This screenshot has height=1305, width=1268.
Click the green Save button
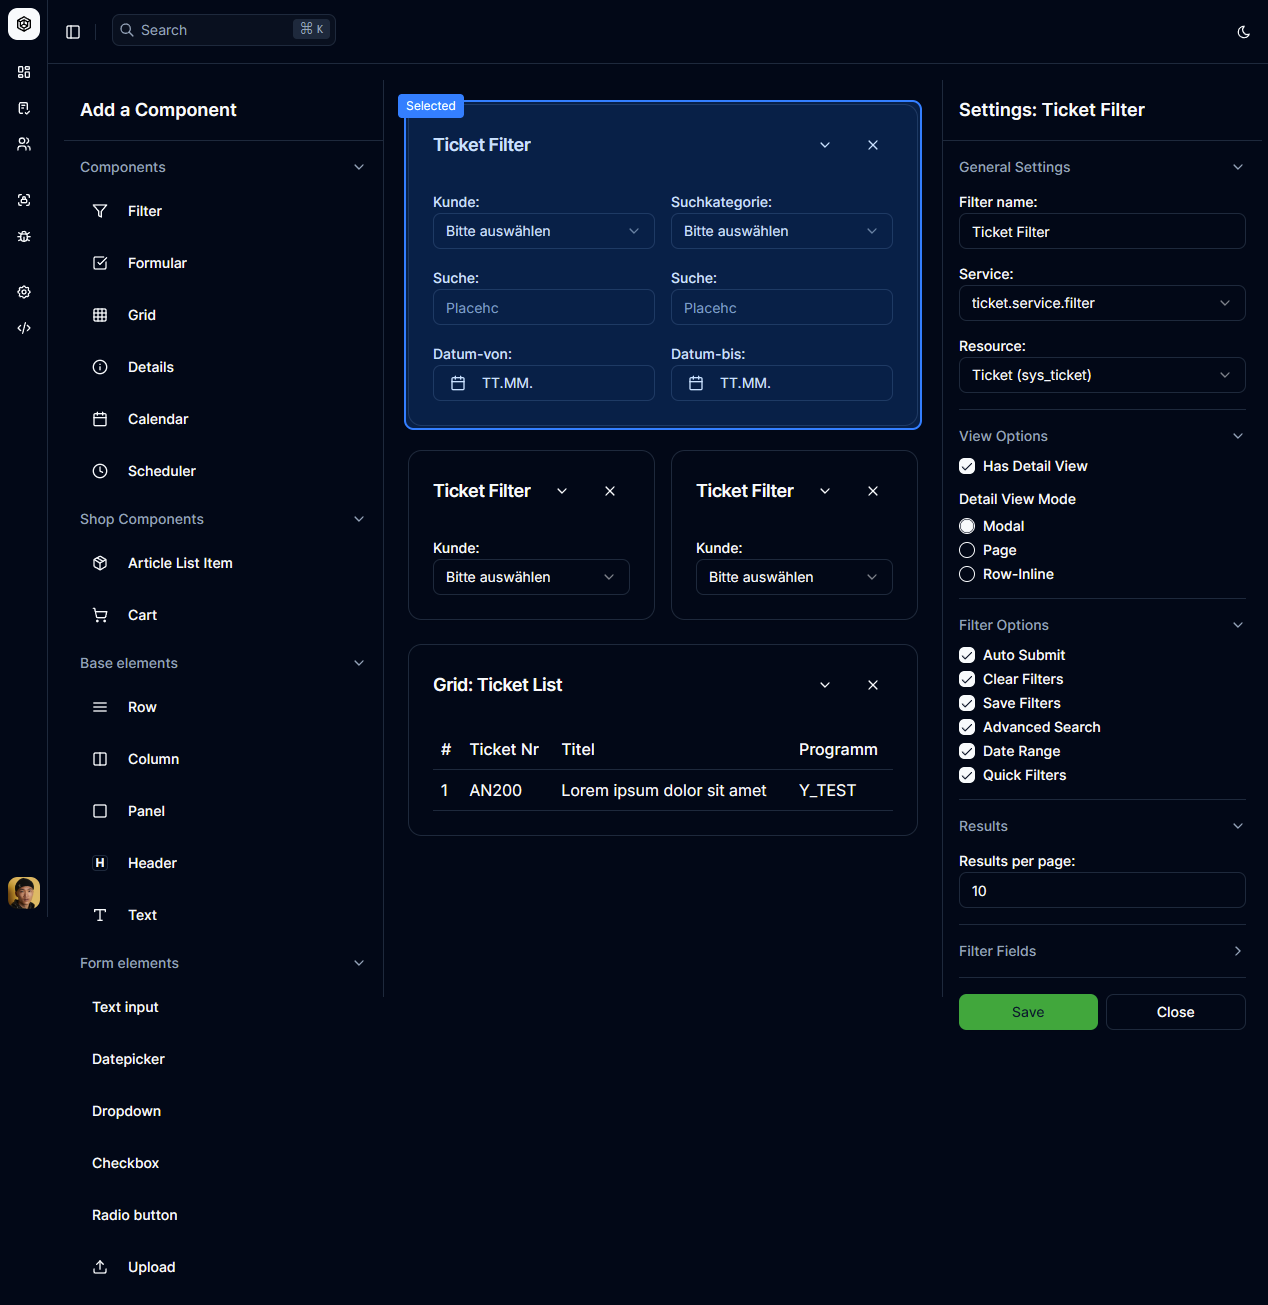coord(1027,1012)
